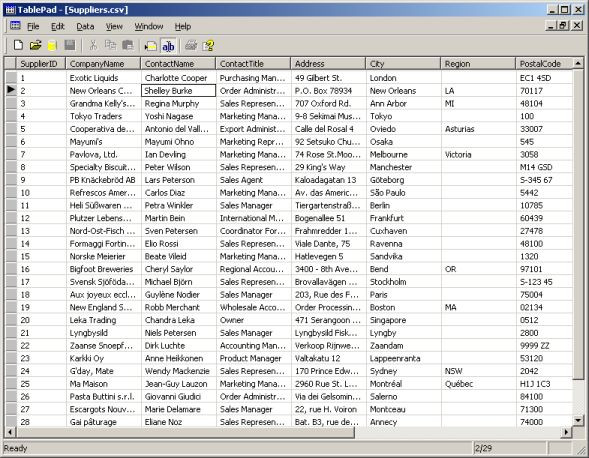Click the New document toolbar icon
589x458 pixels.
pyautogui.click(x=18, y=45)
